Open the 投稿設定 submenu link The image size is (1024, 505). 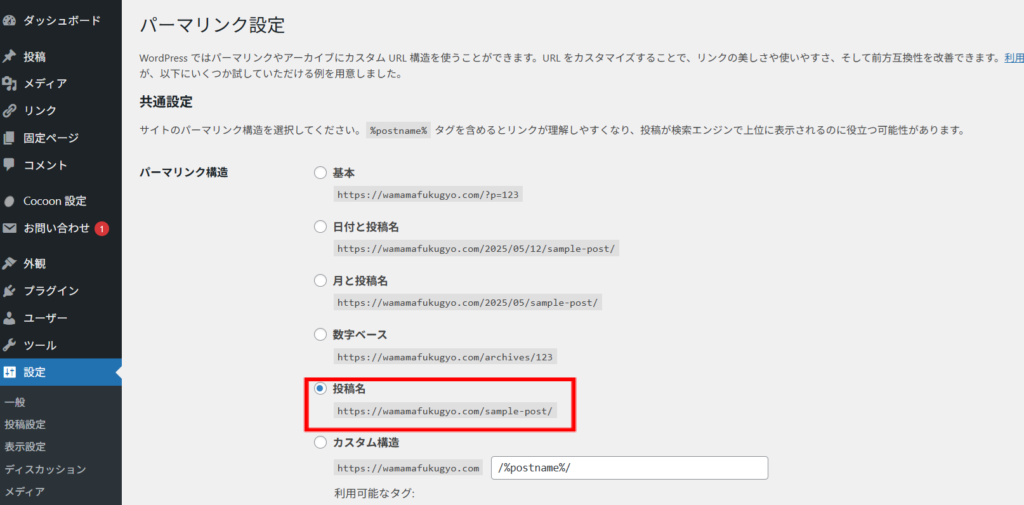click(25, 425)
